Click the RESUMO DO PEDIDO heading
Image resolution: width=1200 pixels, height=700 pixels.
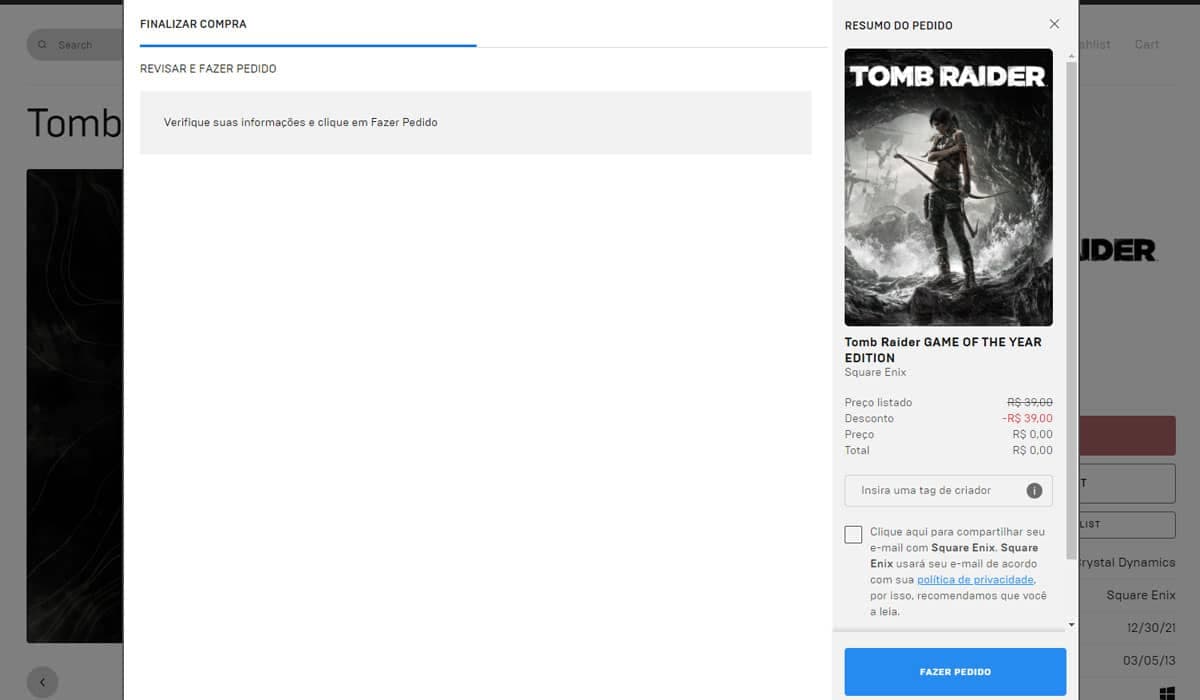point(899,25)
